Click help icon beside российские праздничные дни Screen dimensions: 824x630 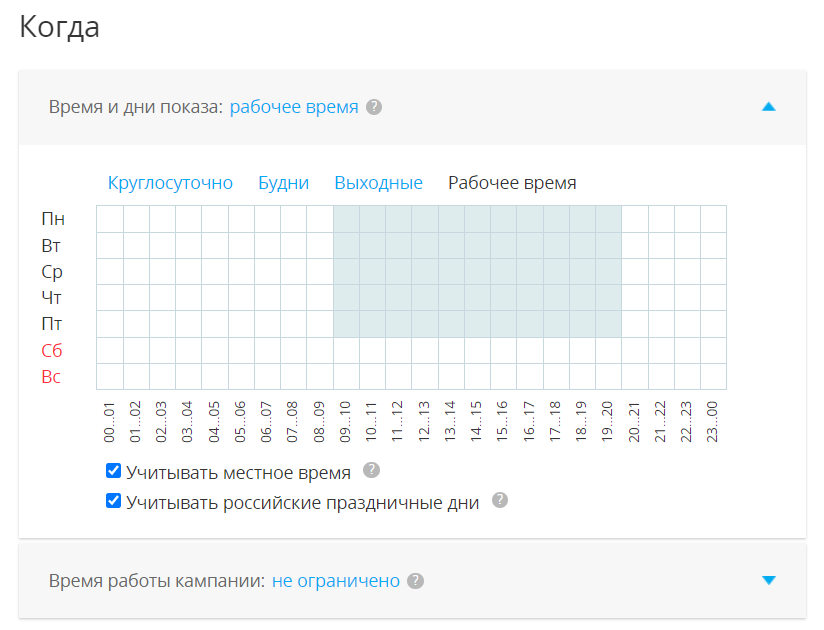coord(500,500)
